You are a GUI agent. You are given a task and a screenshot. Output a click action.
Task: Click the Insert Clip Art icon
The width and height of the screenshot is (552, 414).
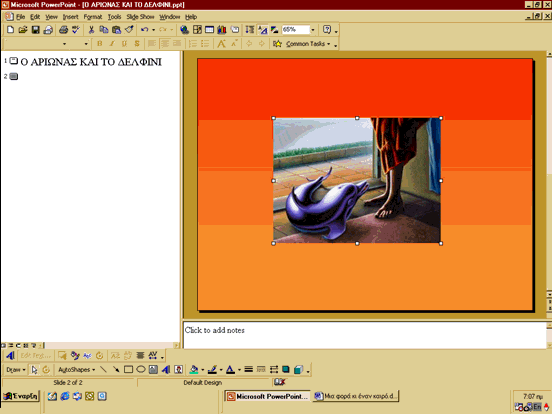pyautogui.click(x=178, y=370)
